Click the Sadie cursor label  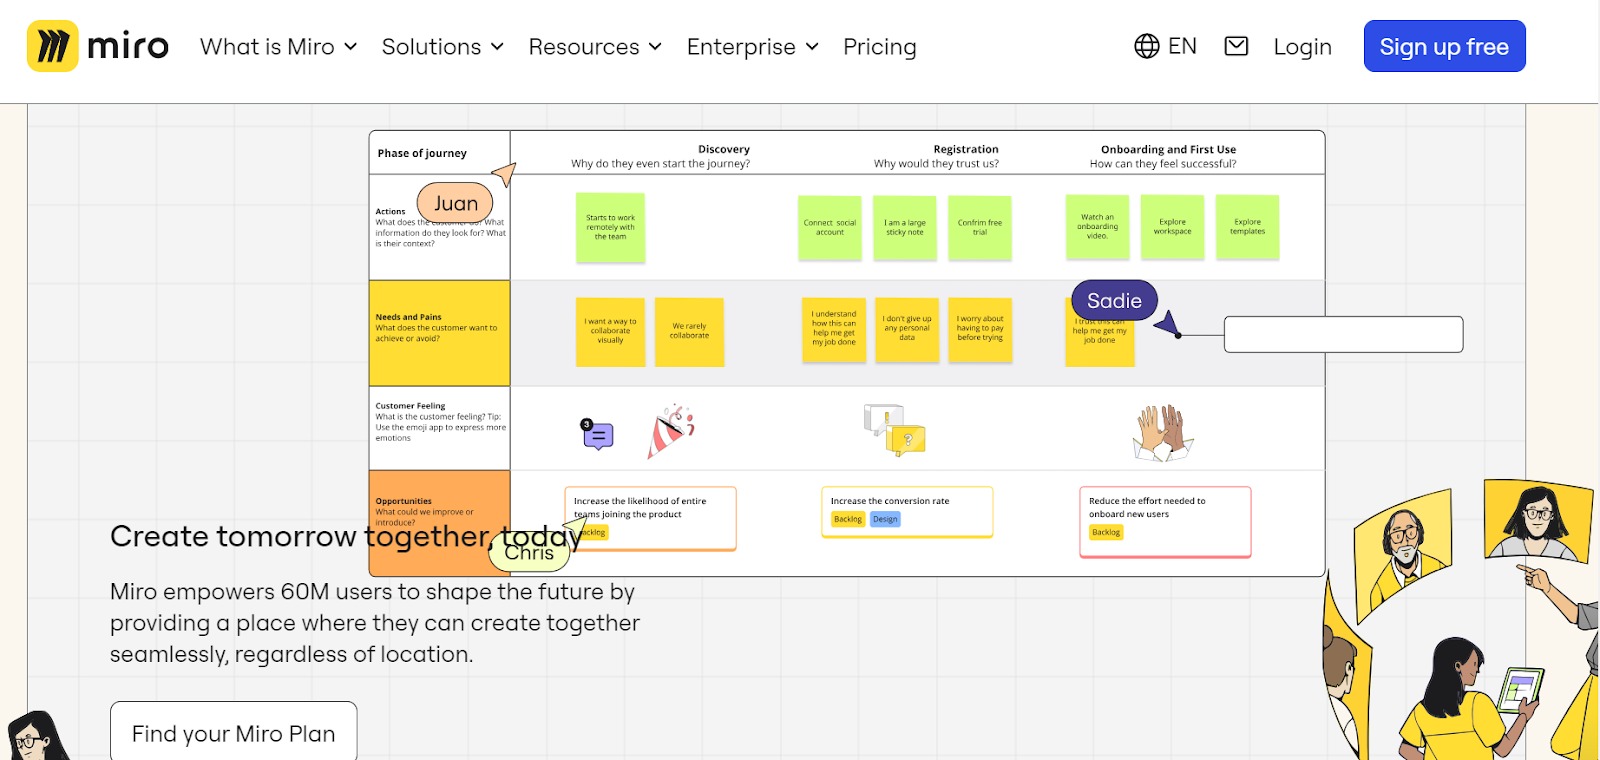coord(1114,301)
